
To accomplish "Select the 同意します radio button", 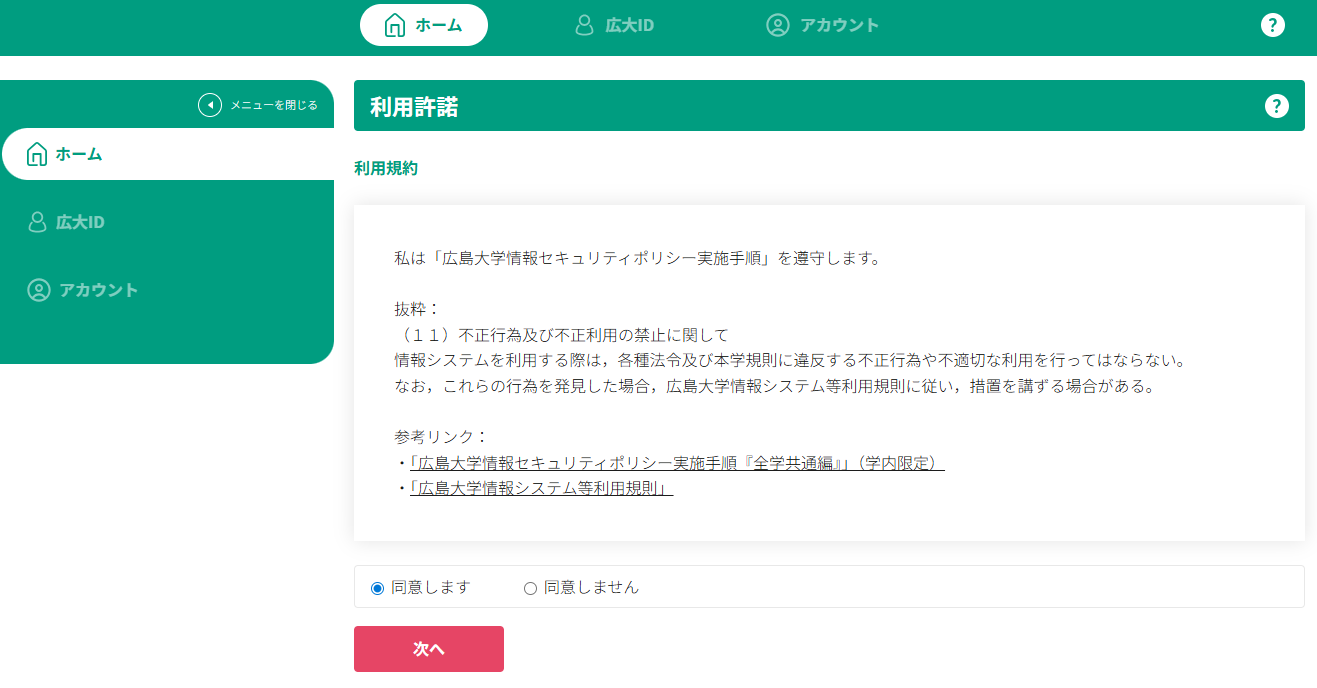I will (x=377, y=588).
